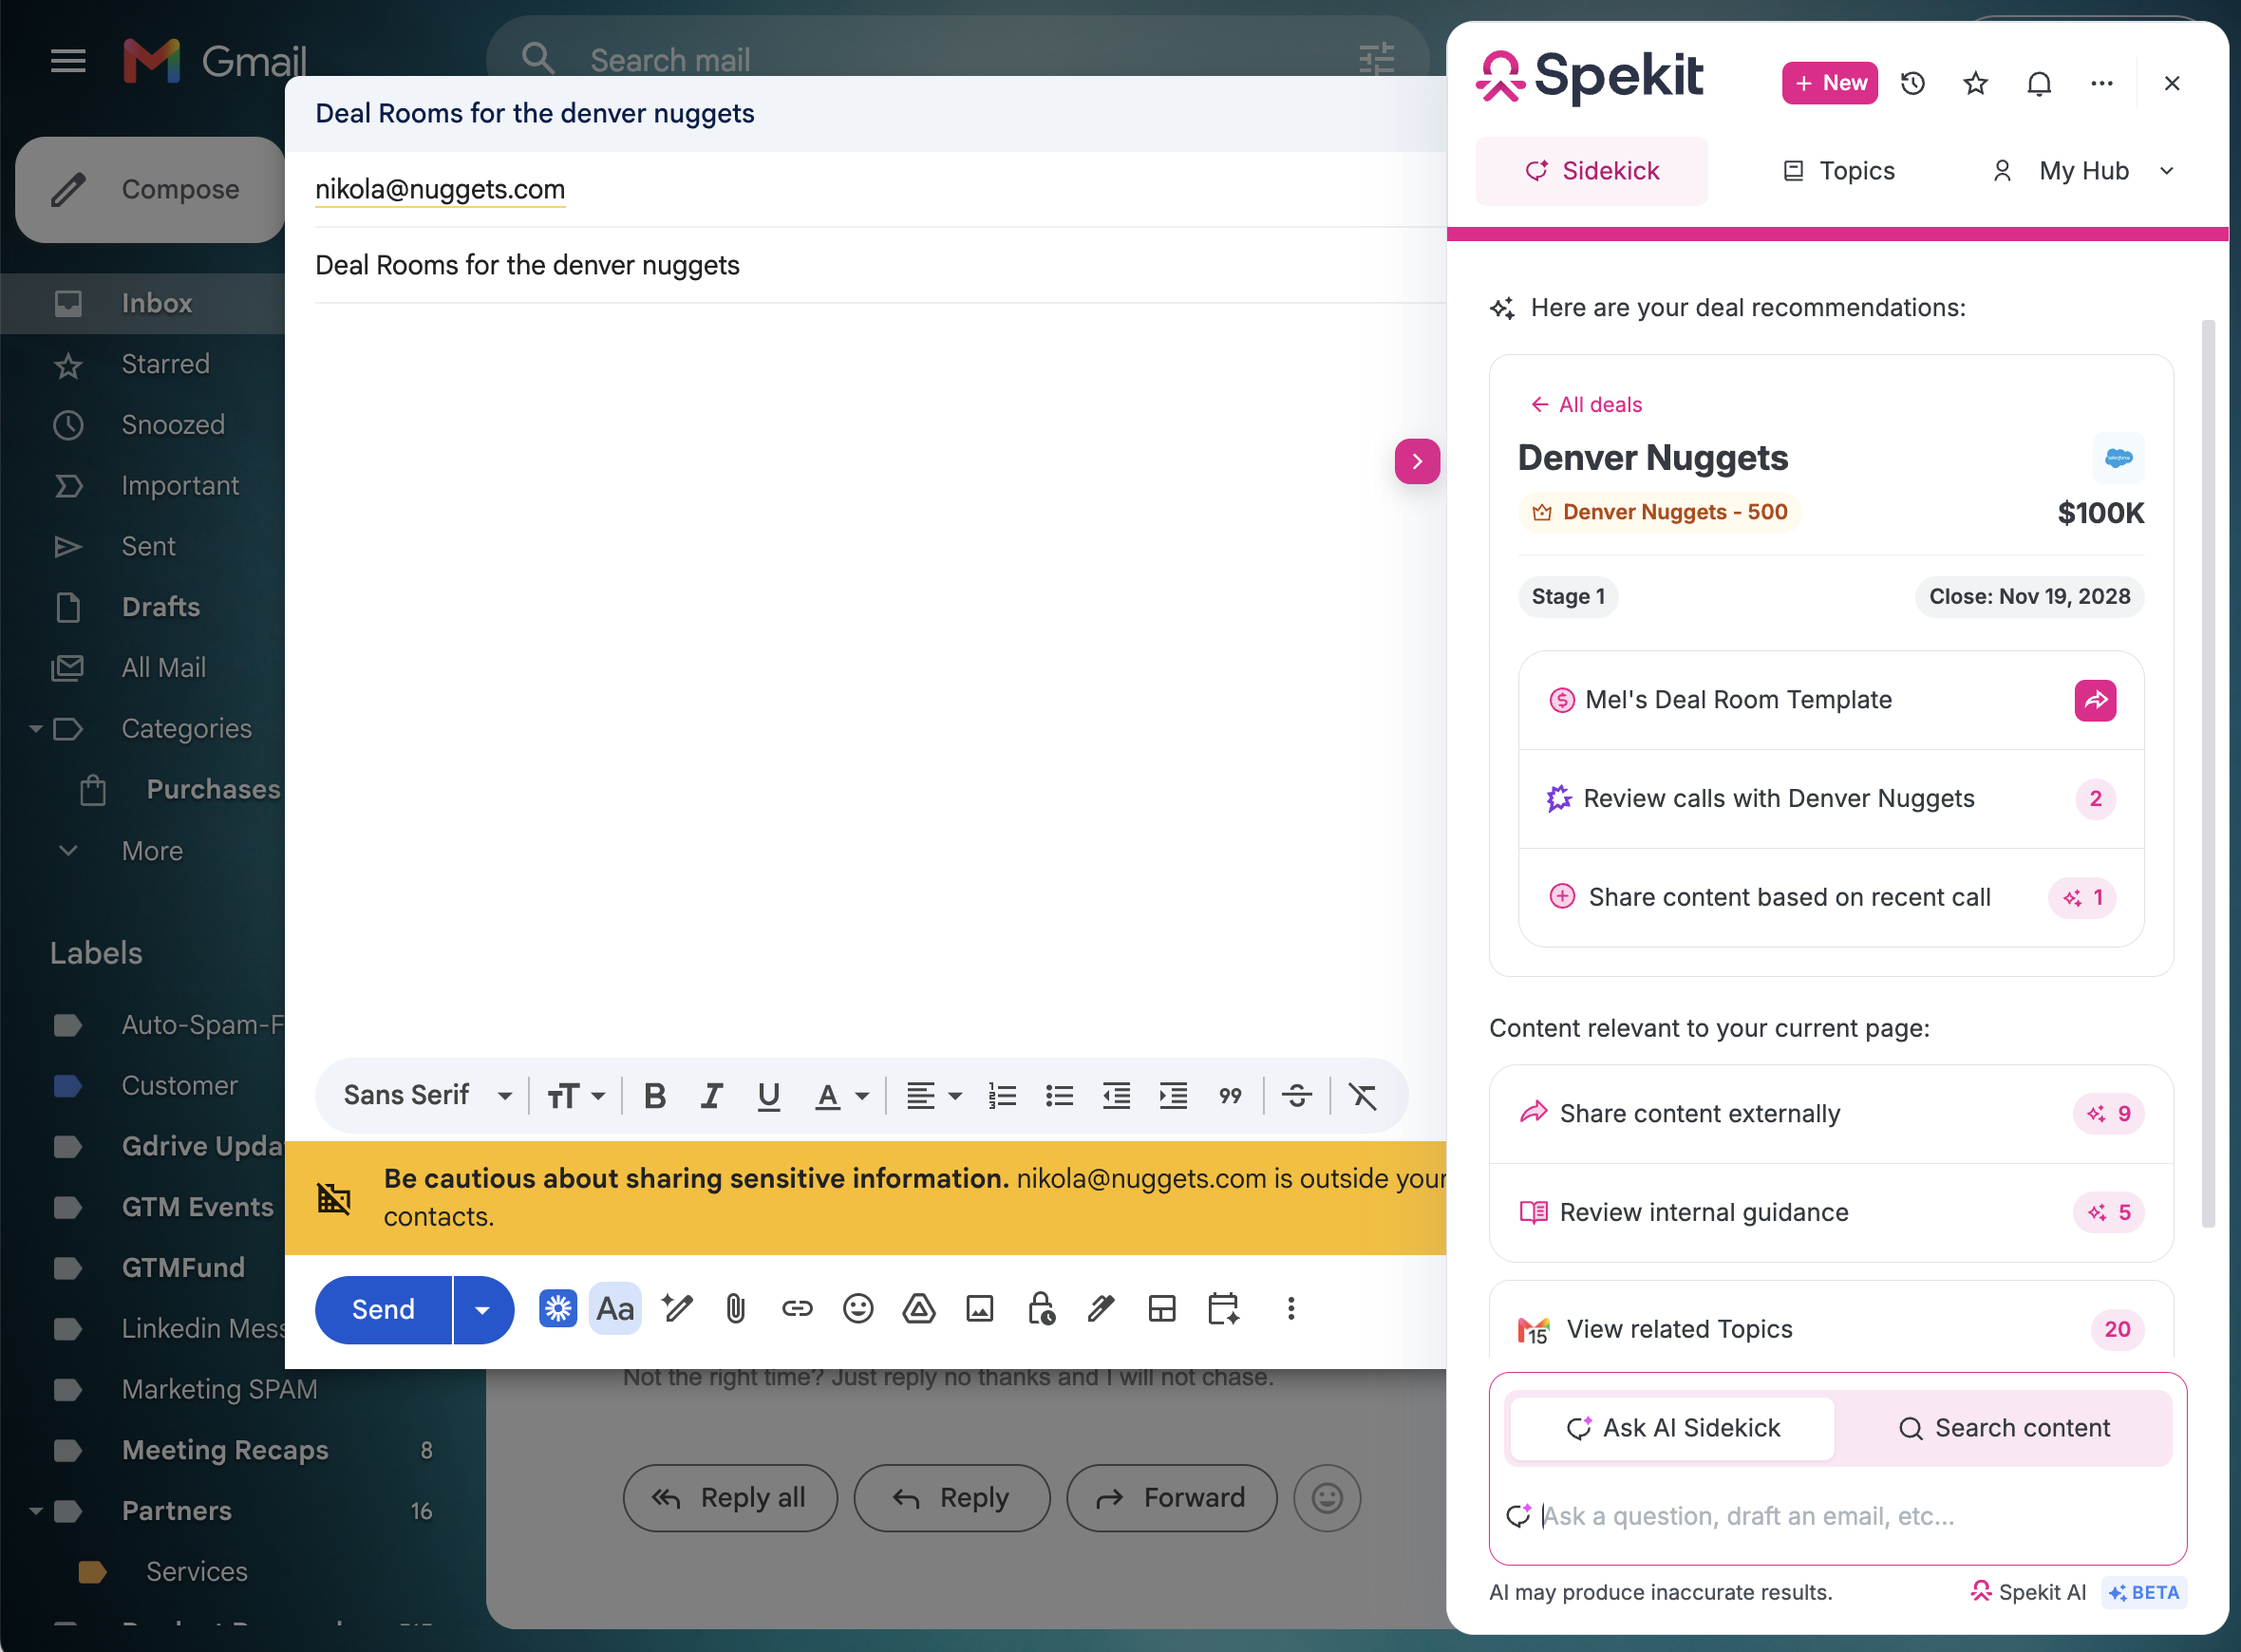Screen dimensions: 2241x1652
Task: Open the Drafts folder
Action: point(160,607)
